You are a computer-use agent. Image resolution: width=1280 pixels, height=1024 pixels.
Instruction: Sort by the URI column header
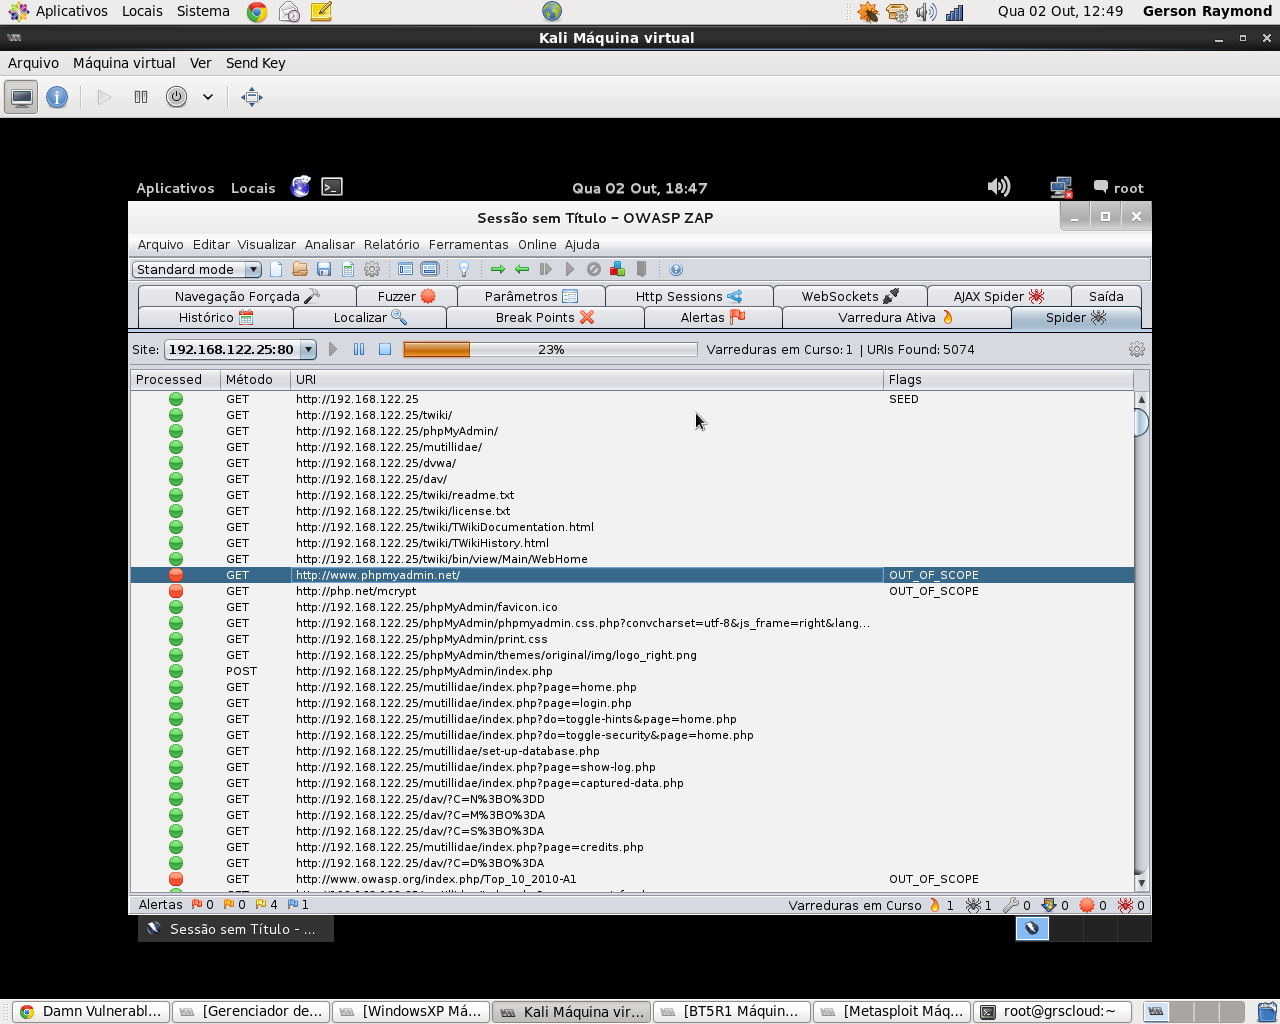point(587,380)
